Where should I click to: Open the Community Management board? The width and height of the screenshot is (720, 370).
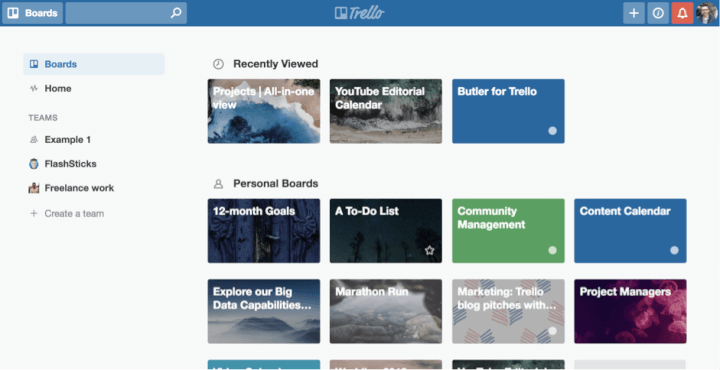click(x=508, y=231)
